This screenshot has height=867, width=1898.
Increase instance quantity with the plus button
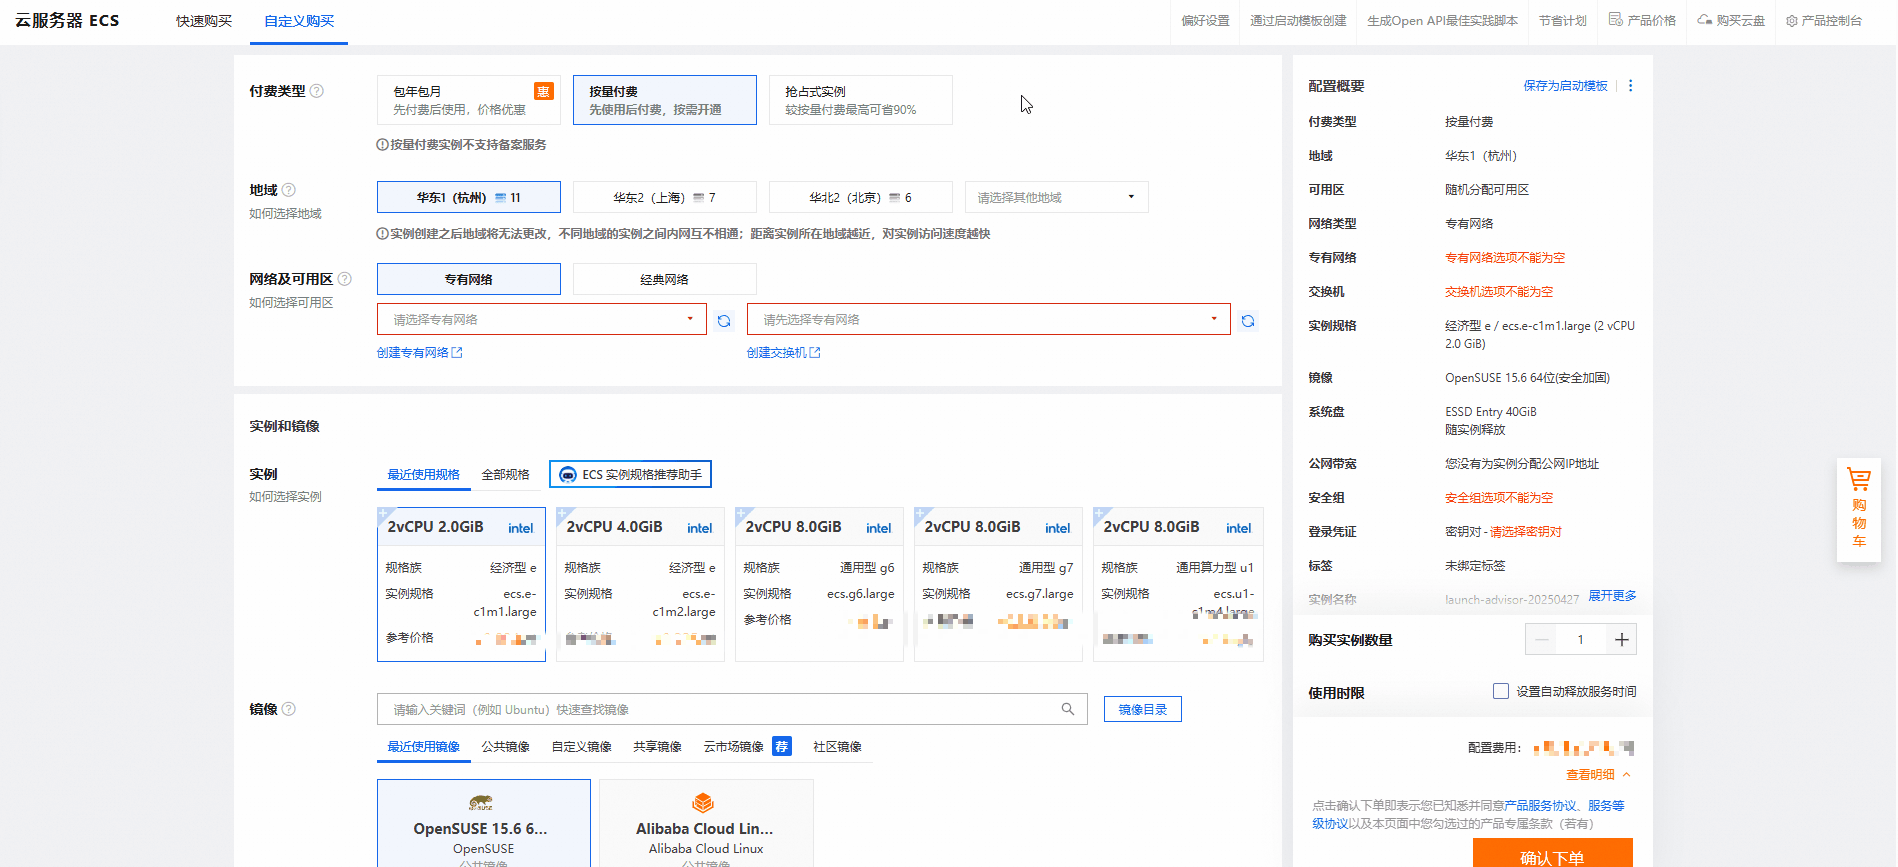pyautogui.click(x=1621, y=640)
